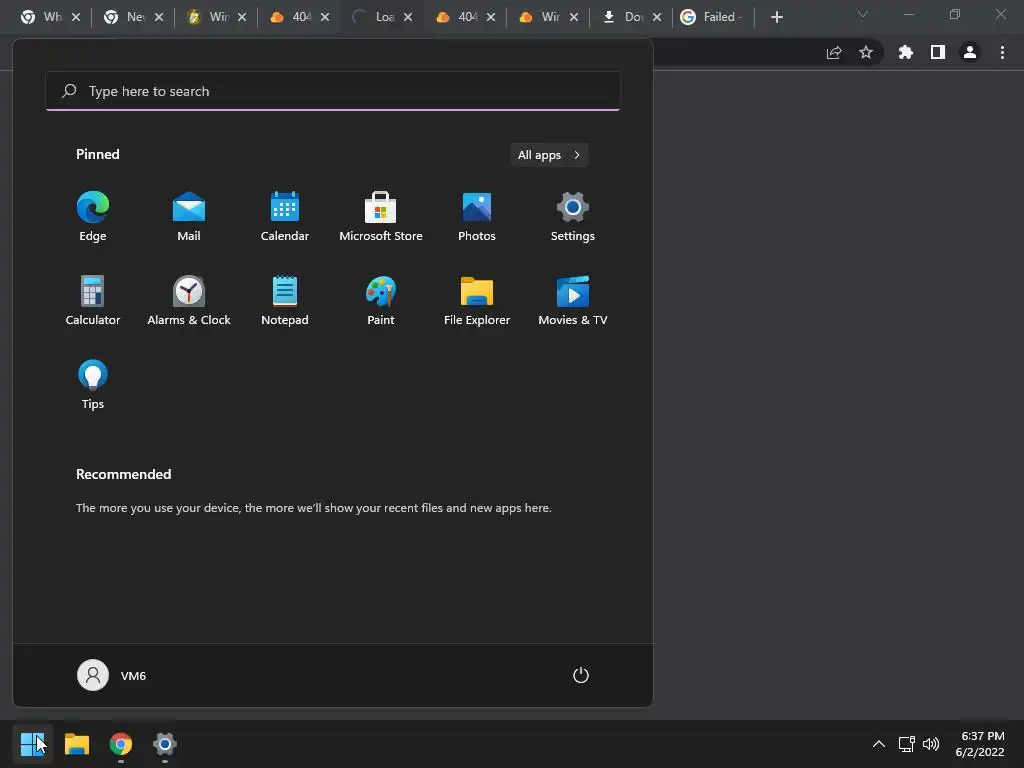Open File Explorer from pinned apps
Viewport: 1024px width, 768px height.
pyautogui.click(x=477, y=300)
